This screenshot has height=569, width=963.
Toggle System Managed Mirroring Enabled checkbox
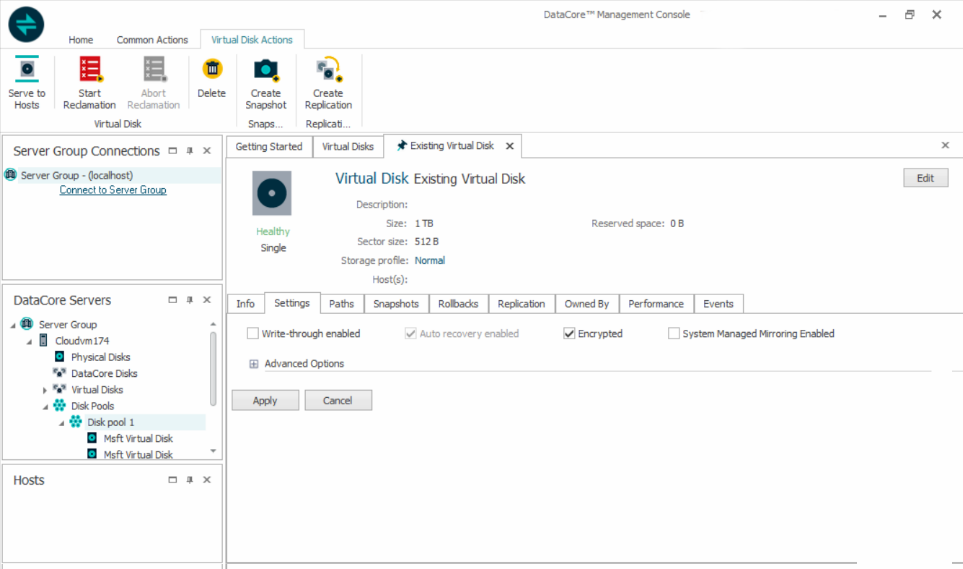674,334
